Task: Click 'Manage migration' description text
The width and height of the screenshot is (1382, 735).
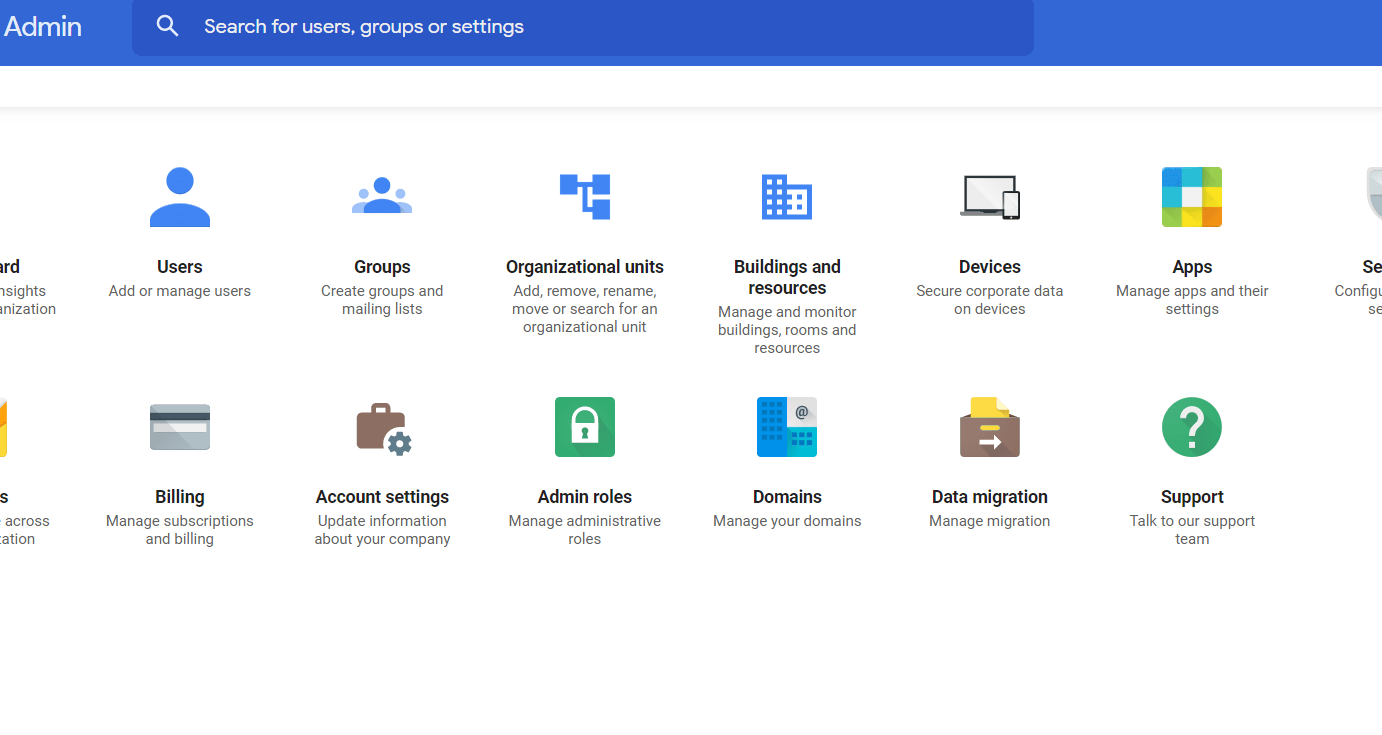Action: coord(990,521)
